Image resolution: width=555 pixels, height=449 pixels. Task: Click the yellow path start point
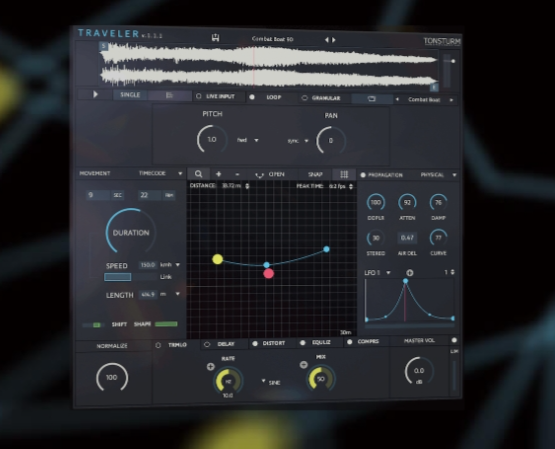pyautogui.click(x=217, y=259)
